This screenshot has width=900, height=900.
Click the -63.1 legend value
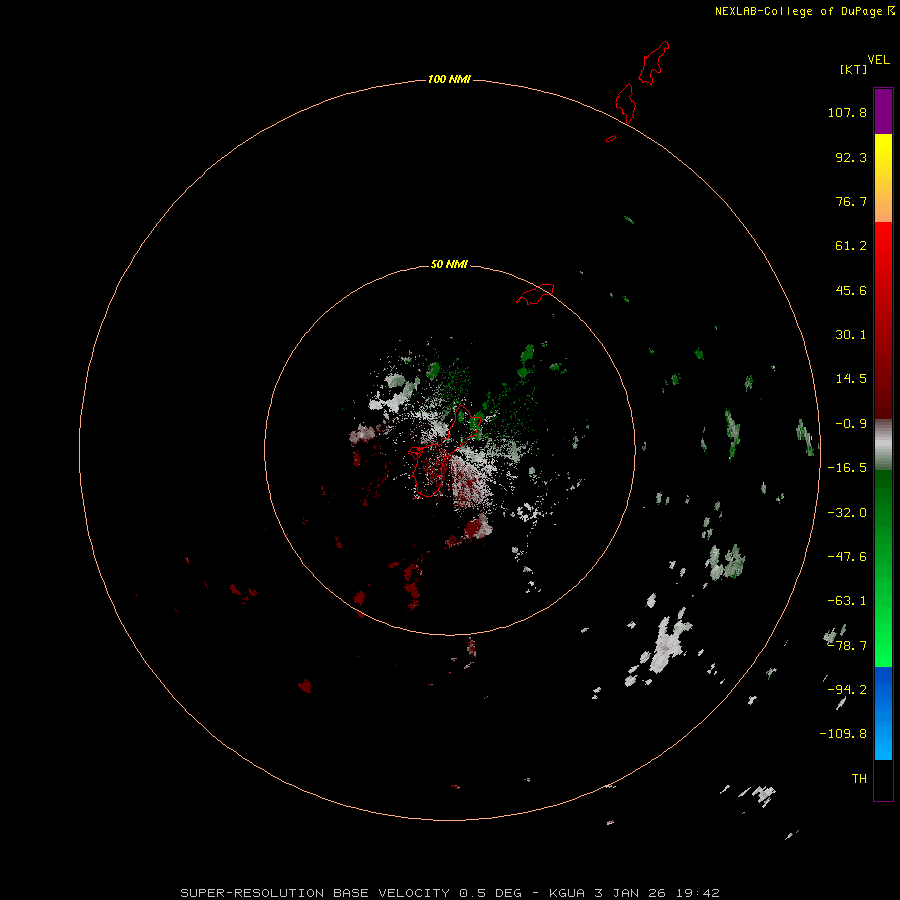pos(847,601)
